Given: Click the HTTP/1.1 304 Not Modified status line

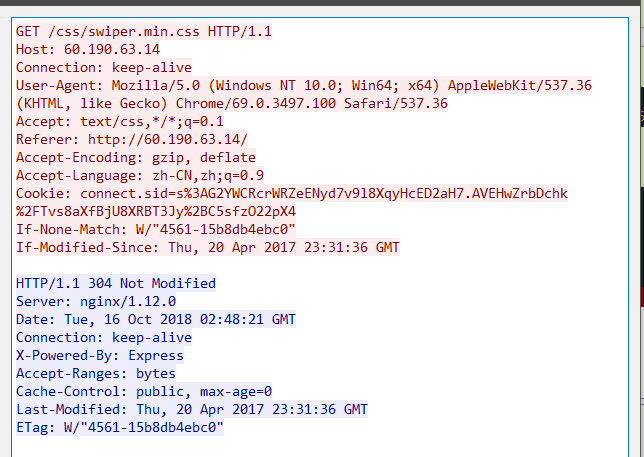Looking at the screenshot, I should click(x=116, y=283).
